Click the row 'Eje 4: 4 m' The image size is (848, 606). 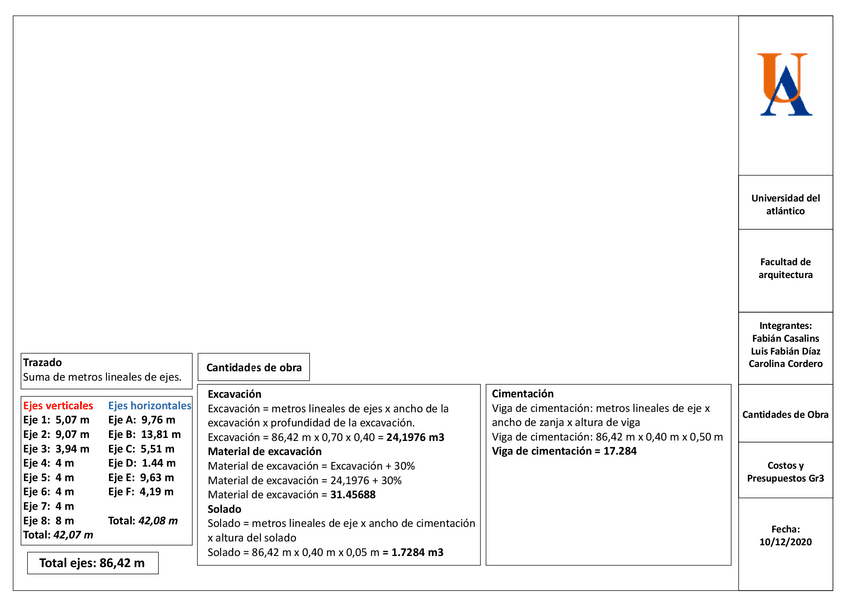click(x=49, y=463)
